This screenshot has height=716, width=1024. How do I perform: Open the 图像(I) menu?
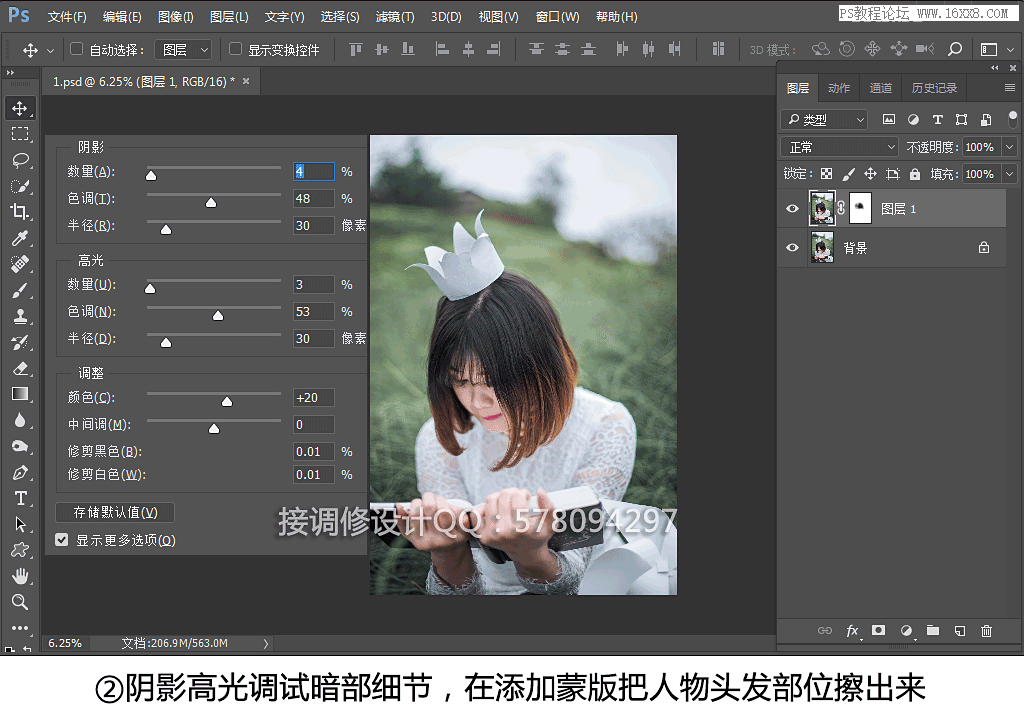pos(176,17)
